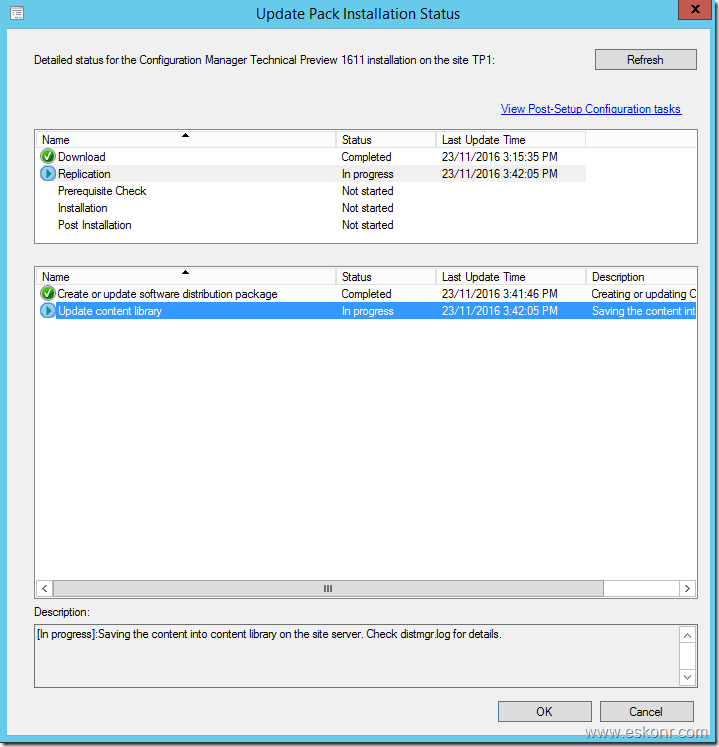Close the Update Pack Installation Status window
This screenshot has width=719, height=747.
pyautogui.click(x=695, y=10)
